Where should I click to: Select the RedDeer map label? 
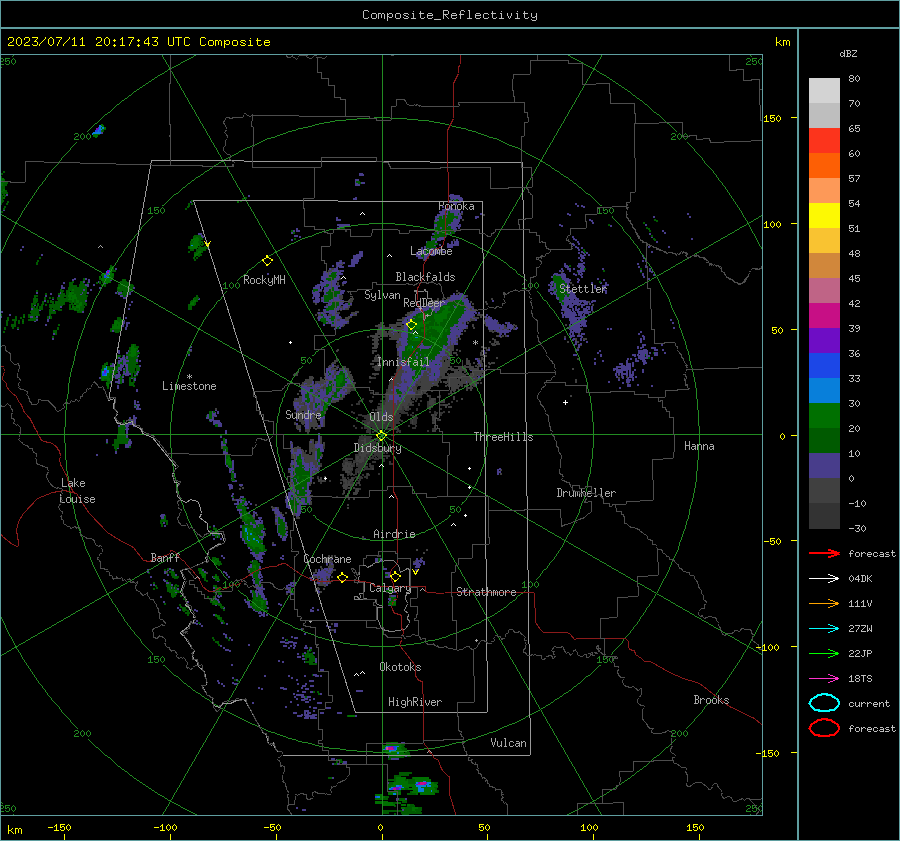pos(424,303)
